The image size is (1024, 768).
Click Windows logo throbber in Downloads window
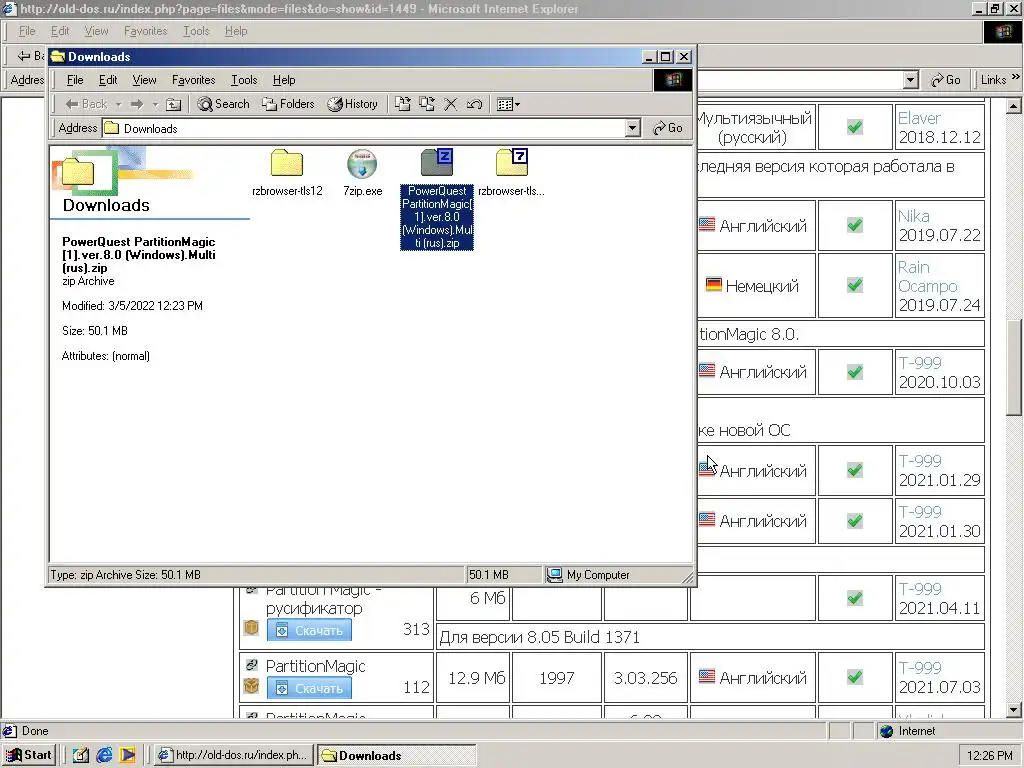pyautogui.click(x=673, y=80)
